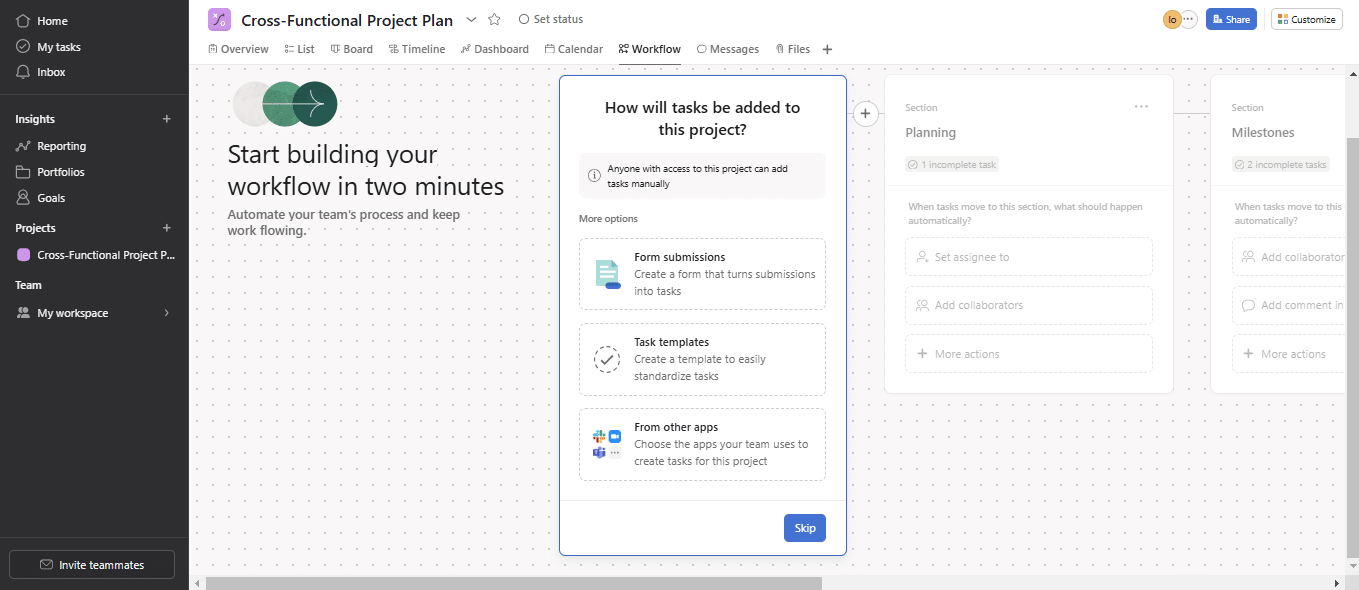1359x590 pixels.
Task: Click the Milestones section title
Action: tap(1263, 133)
